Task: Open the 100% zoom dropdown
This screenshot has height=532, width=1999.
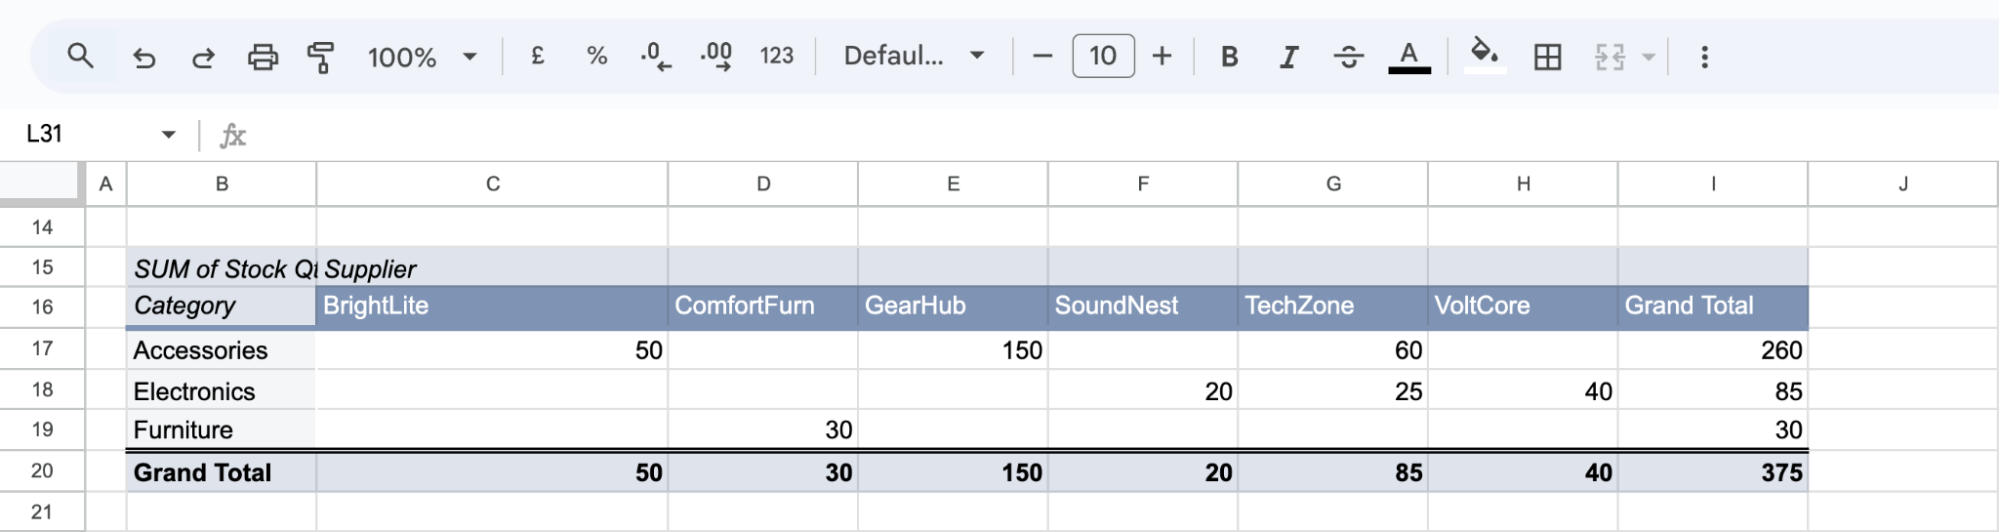Action: pyautogui.click(x=421, y=57)
